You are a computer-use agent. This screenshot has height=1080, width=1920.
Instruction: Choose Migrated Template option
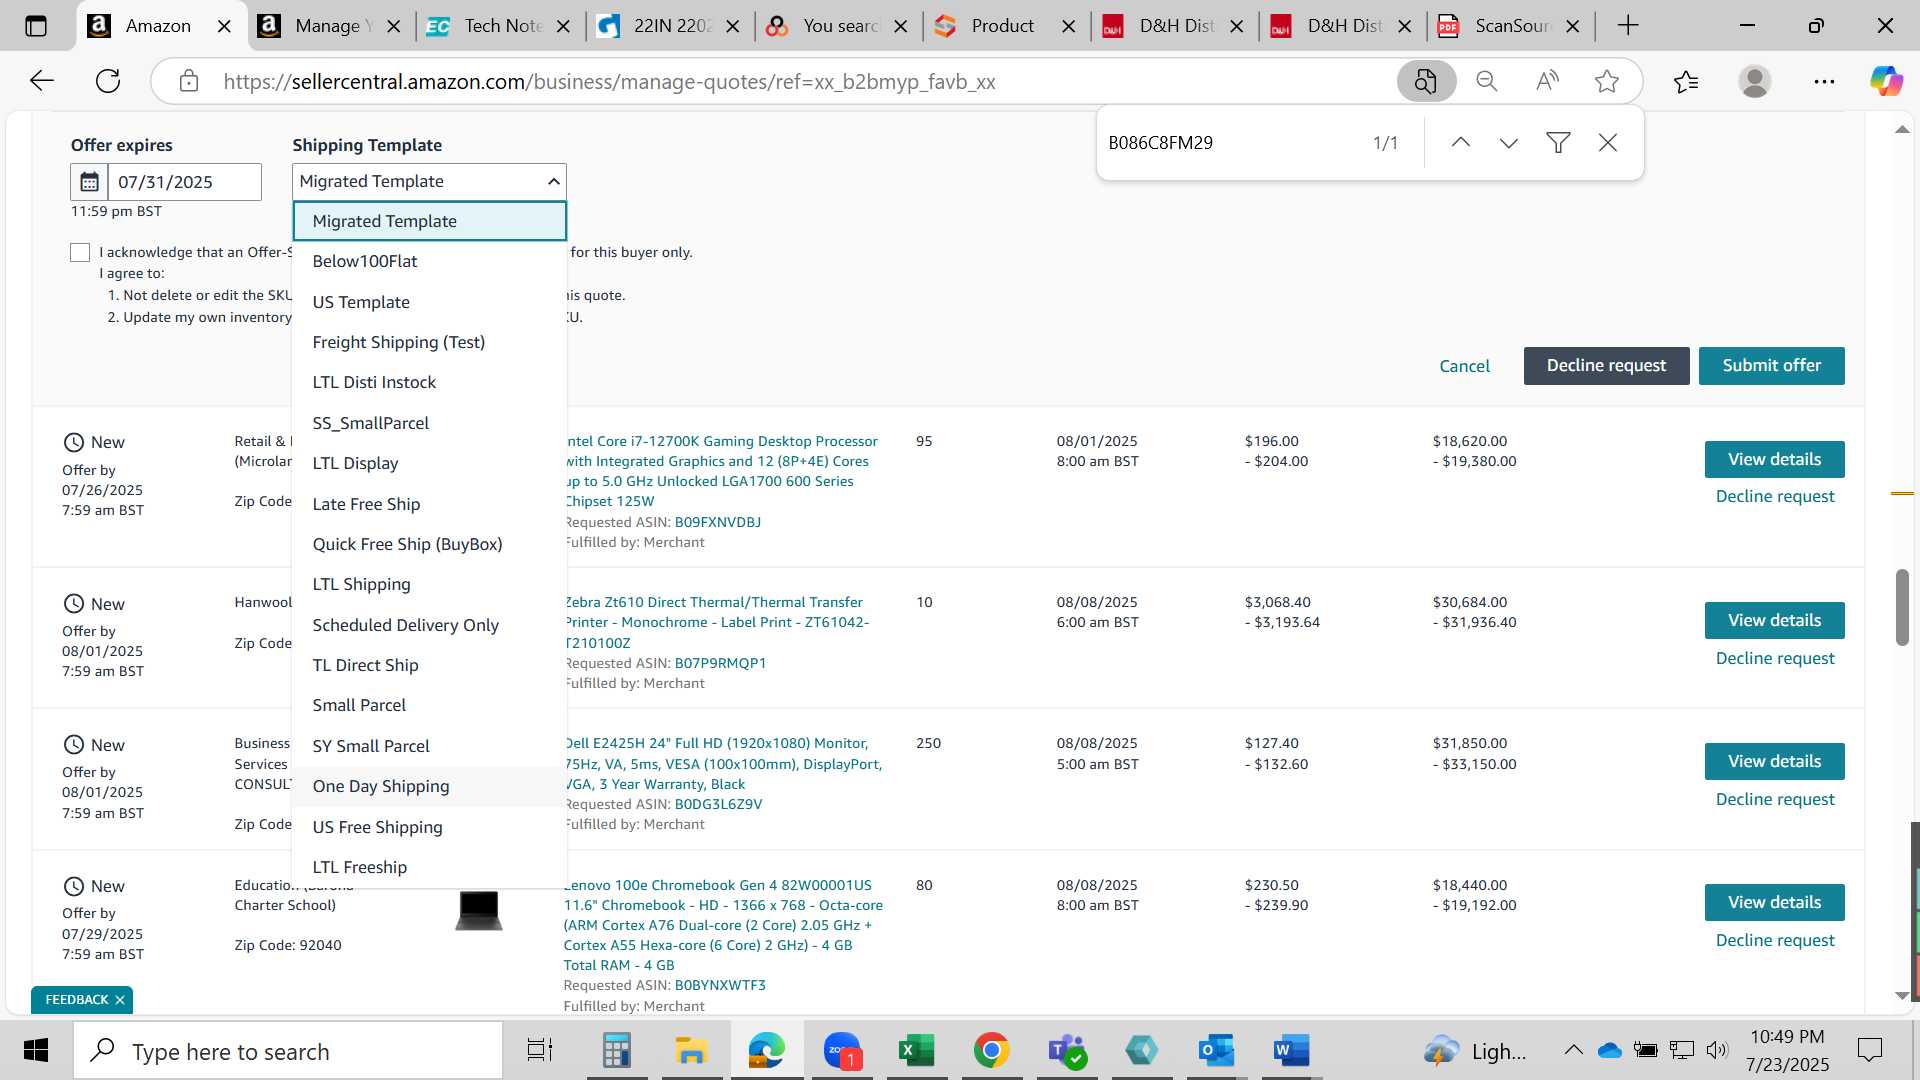pyautogui.click(x=429, y=221)
